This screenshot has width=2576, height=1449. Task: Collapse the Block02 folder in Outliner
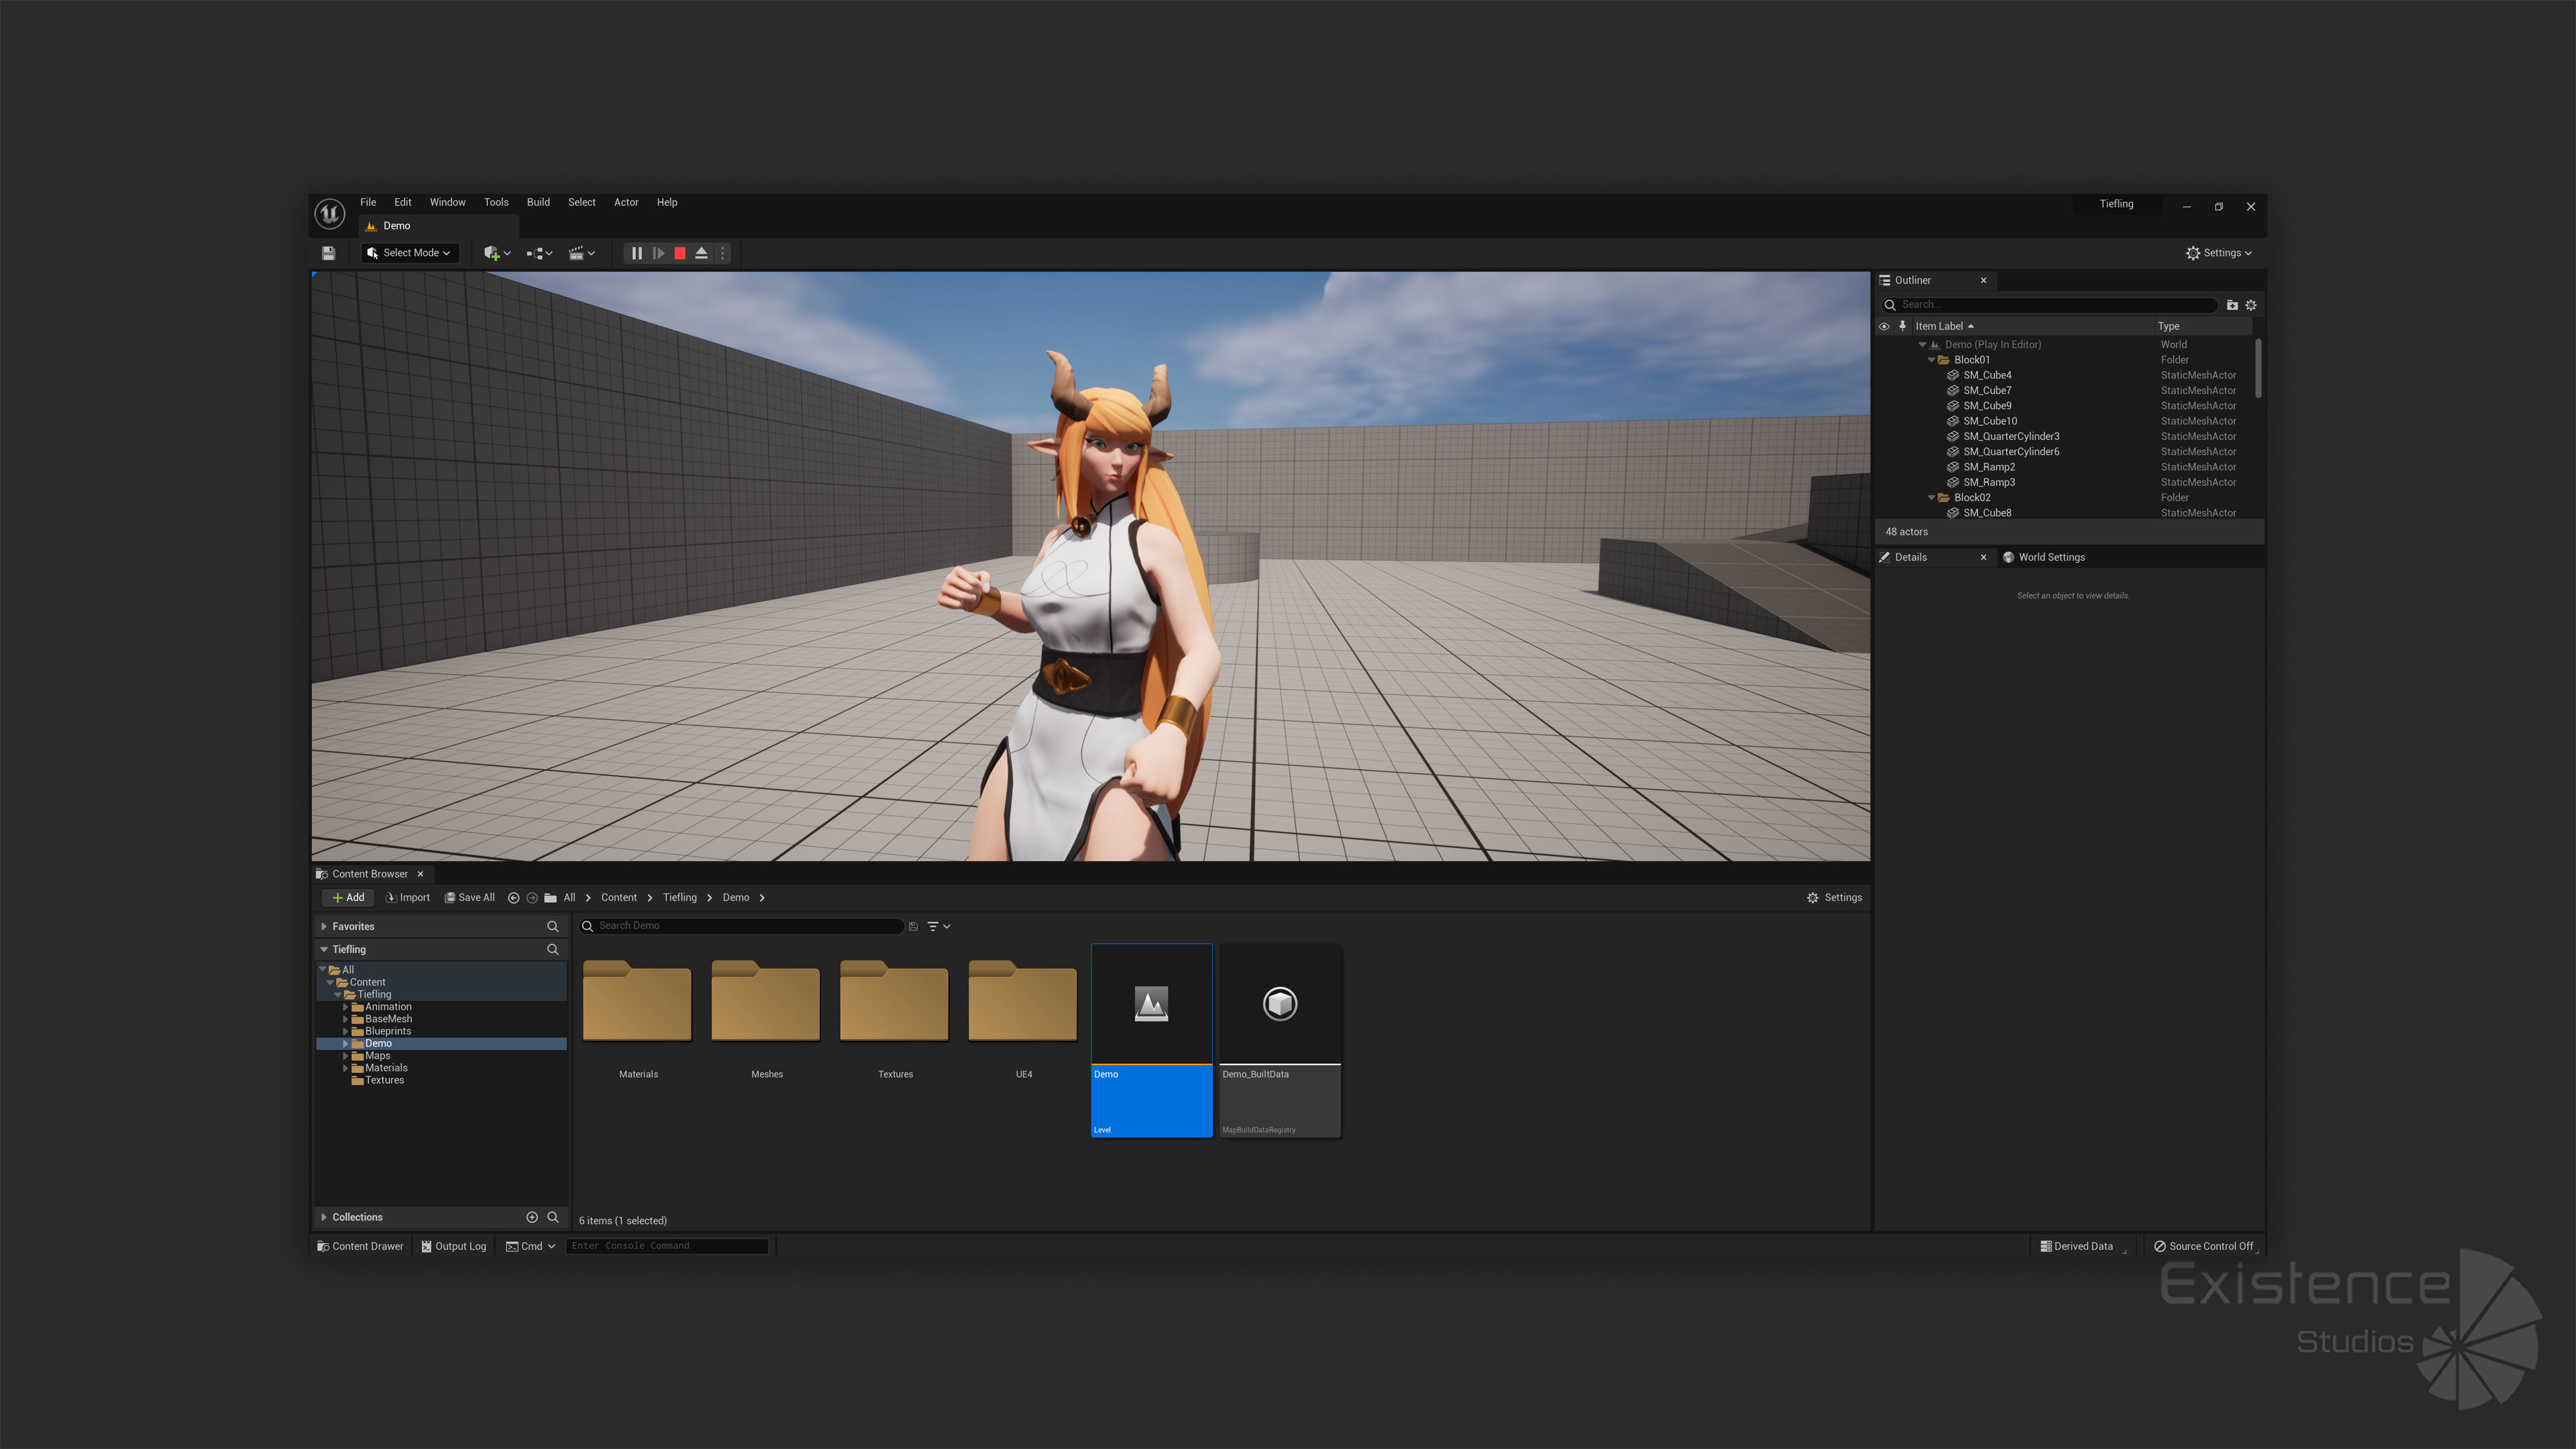coord(1932,497)
